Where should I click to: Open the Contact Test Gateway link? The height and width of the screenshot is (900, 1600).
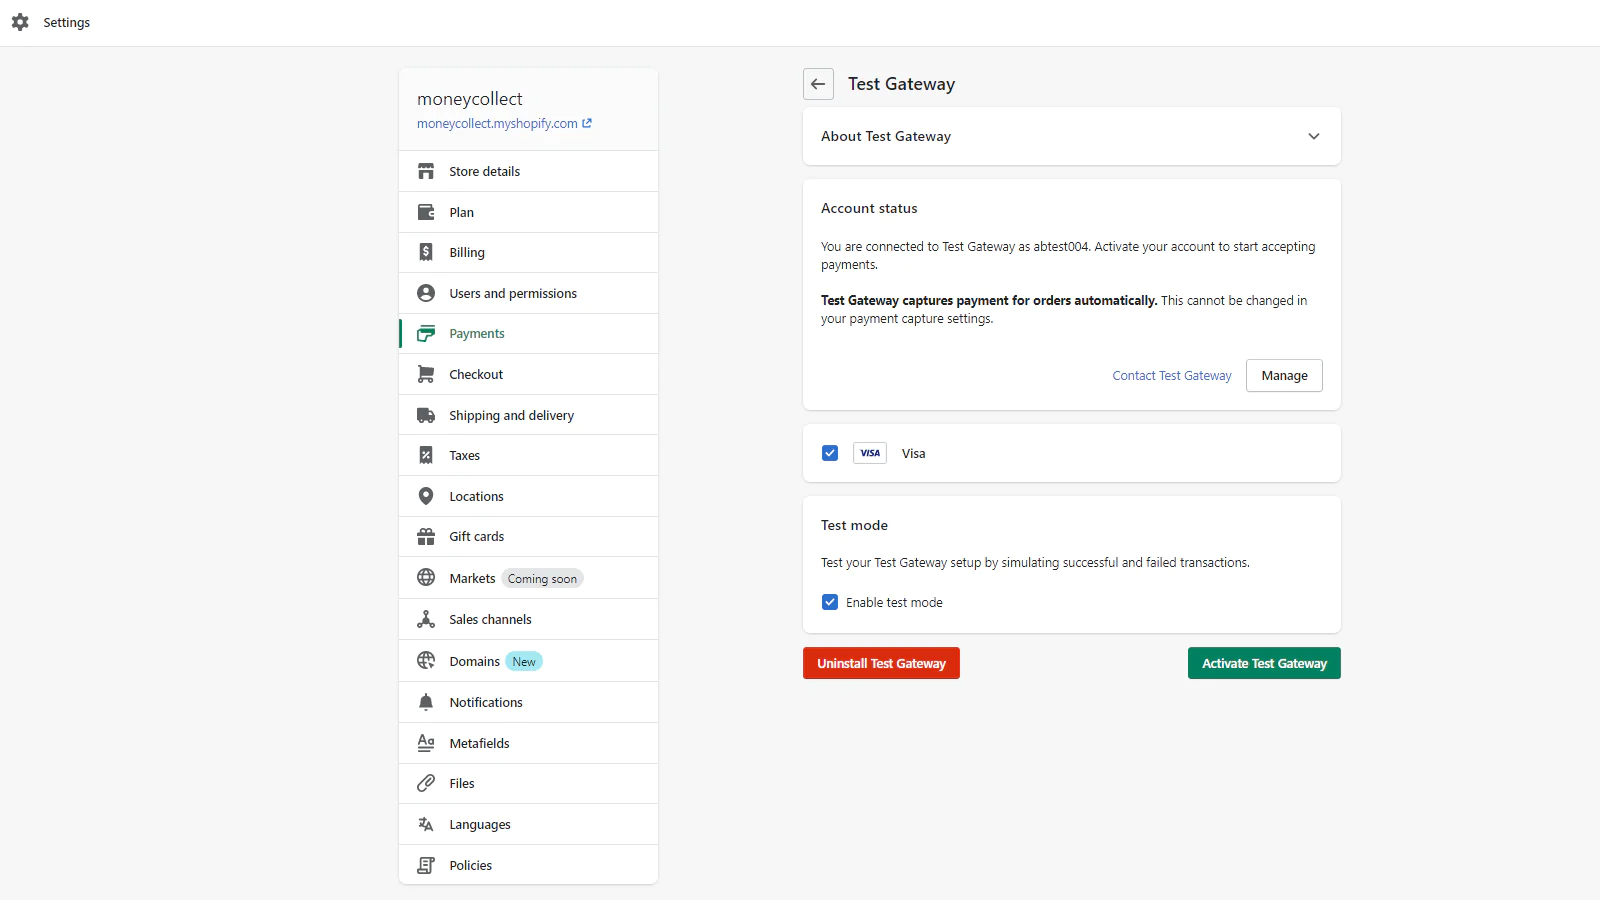tap(1172, 375)
